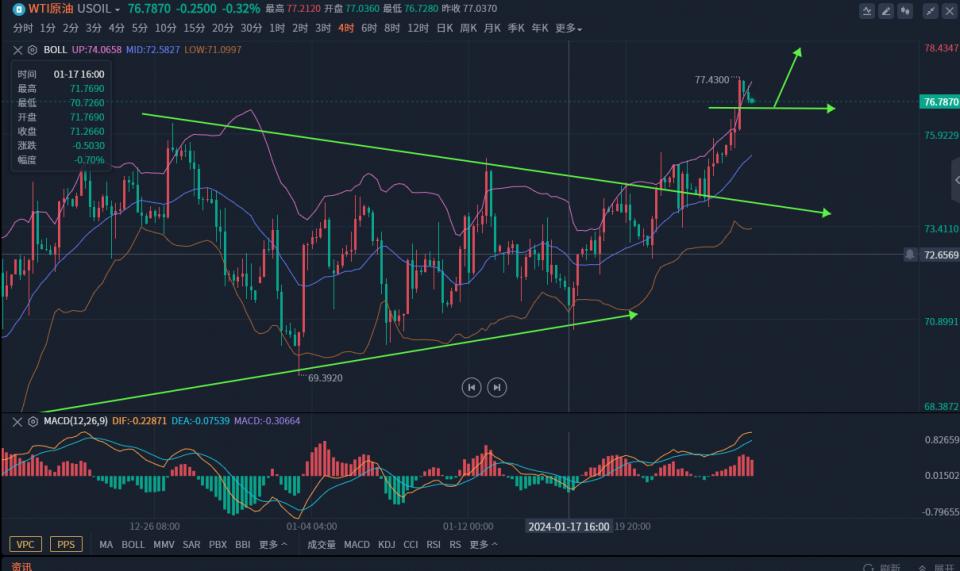Image resolution: width=960 pixels, height=571 pixels.
Task: Toggle the VPC button
Action: [25, 544]
